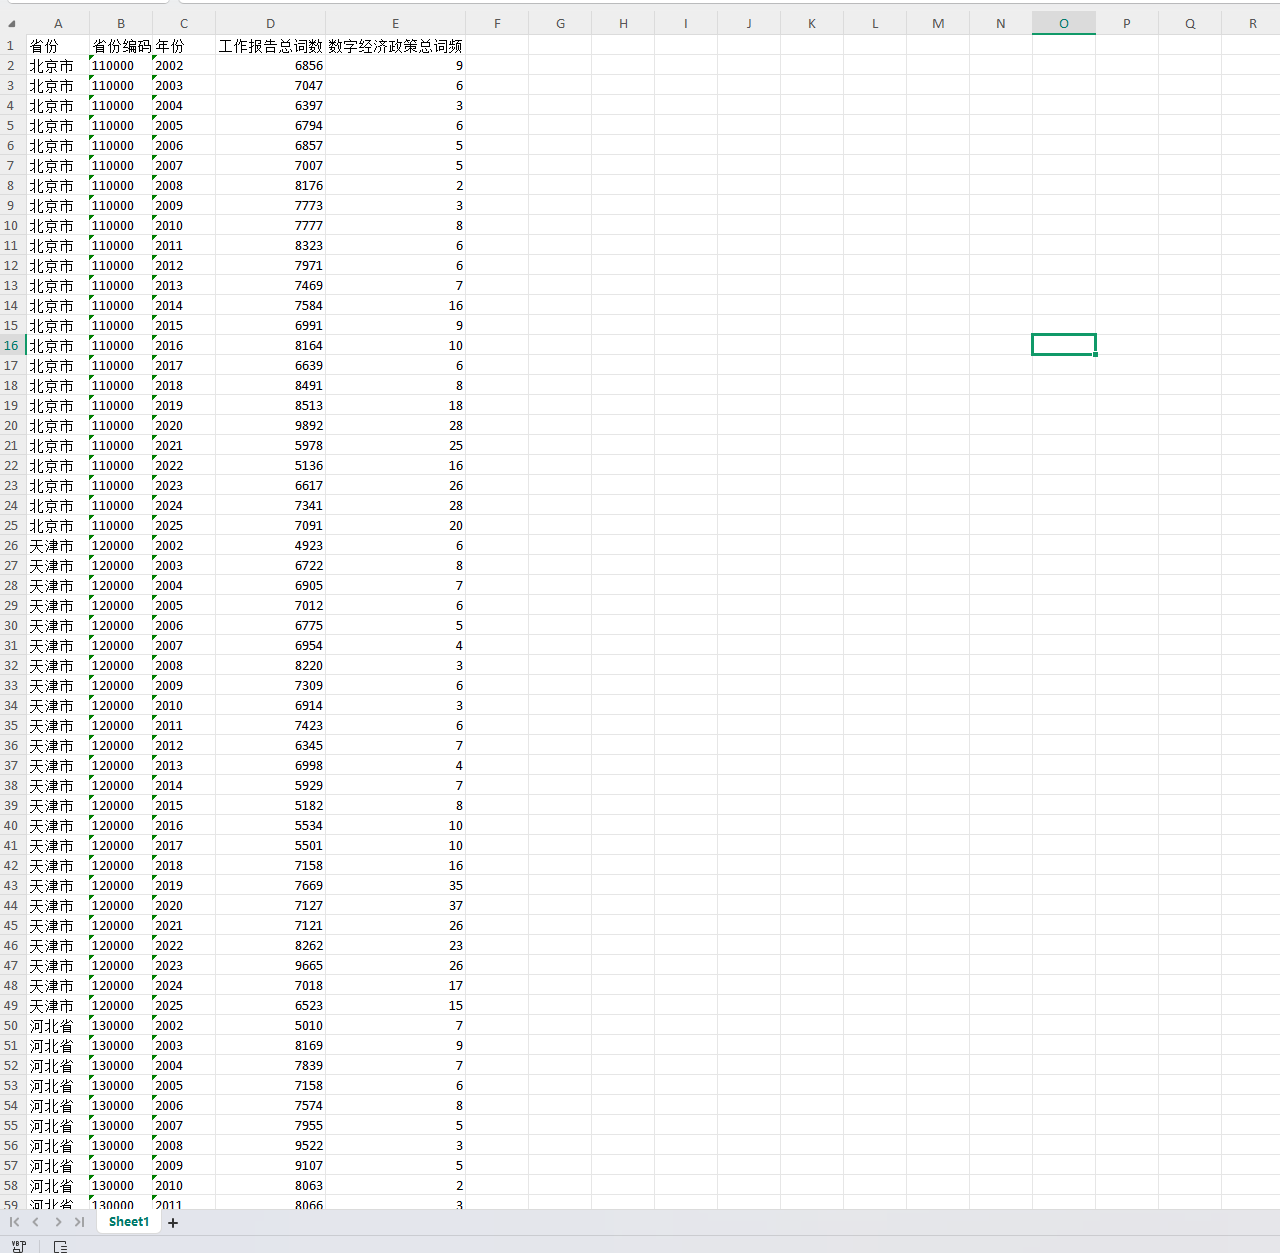
Task: Click header cell 省份编码
Action: pyautogui.click(x=121, y=45)
